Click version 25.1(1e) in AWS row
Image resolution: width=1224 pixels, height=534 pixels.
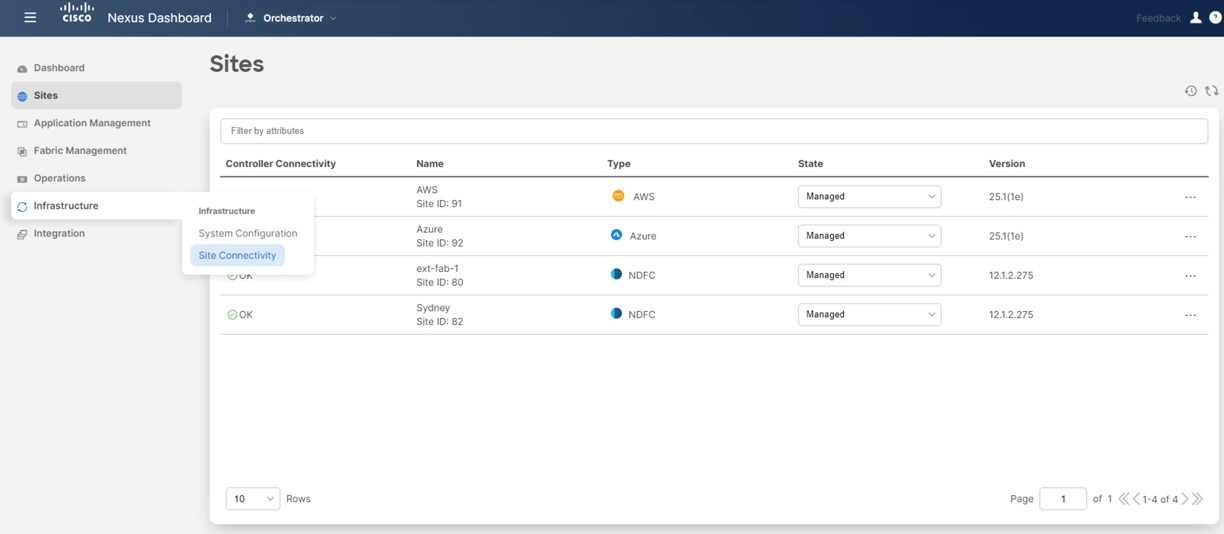(x=1006, y=197)
